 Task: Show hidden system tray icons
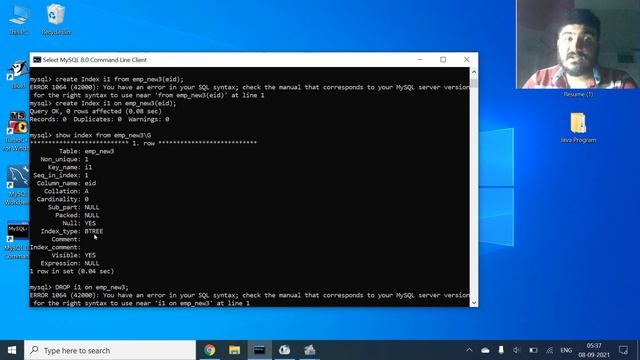pyautogui.click(x=469, y=350)
